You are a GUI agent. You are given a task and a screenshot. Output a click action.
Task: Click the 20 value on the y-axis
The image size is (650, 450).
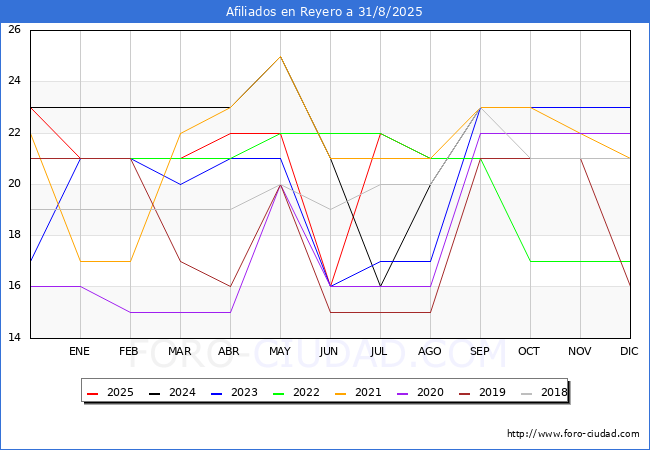click(x=14, y=184)
